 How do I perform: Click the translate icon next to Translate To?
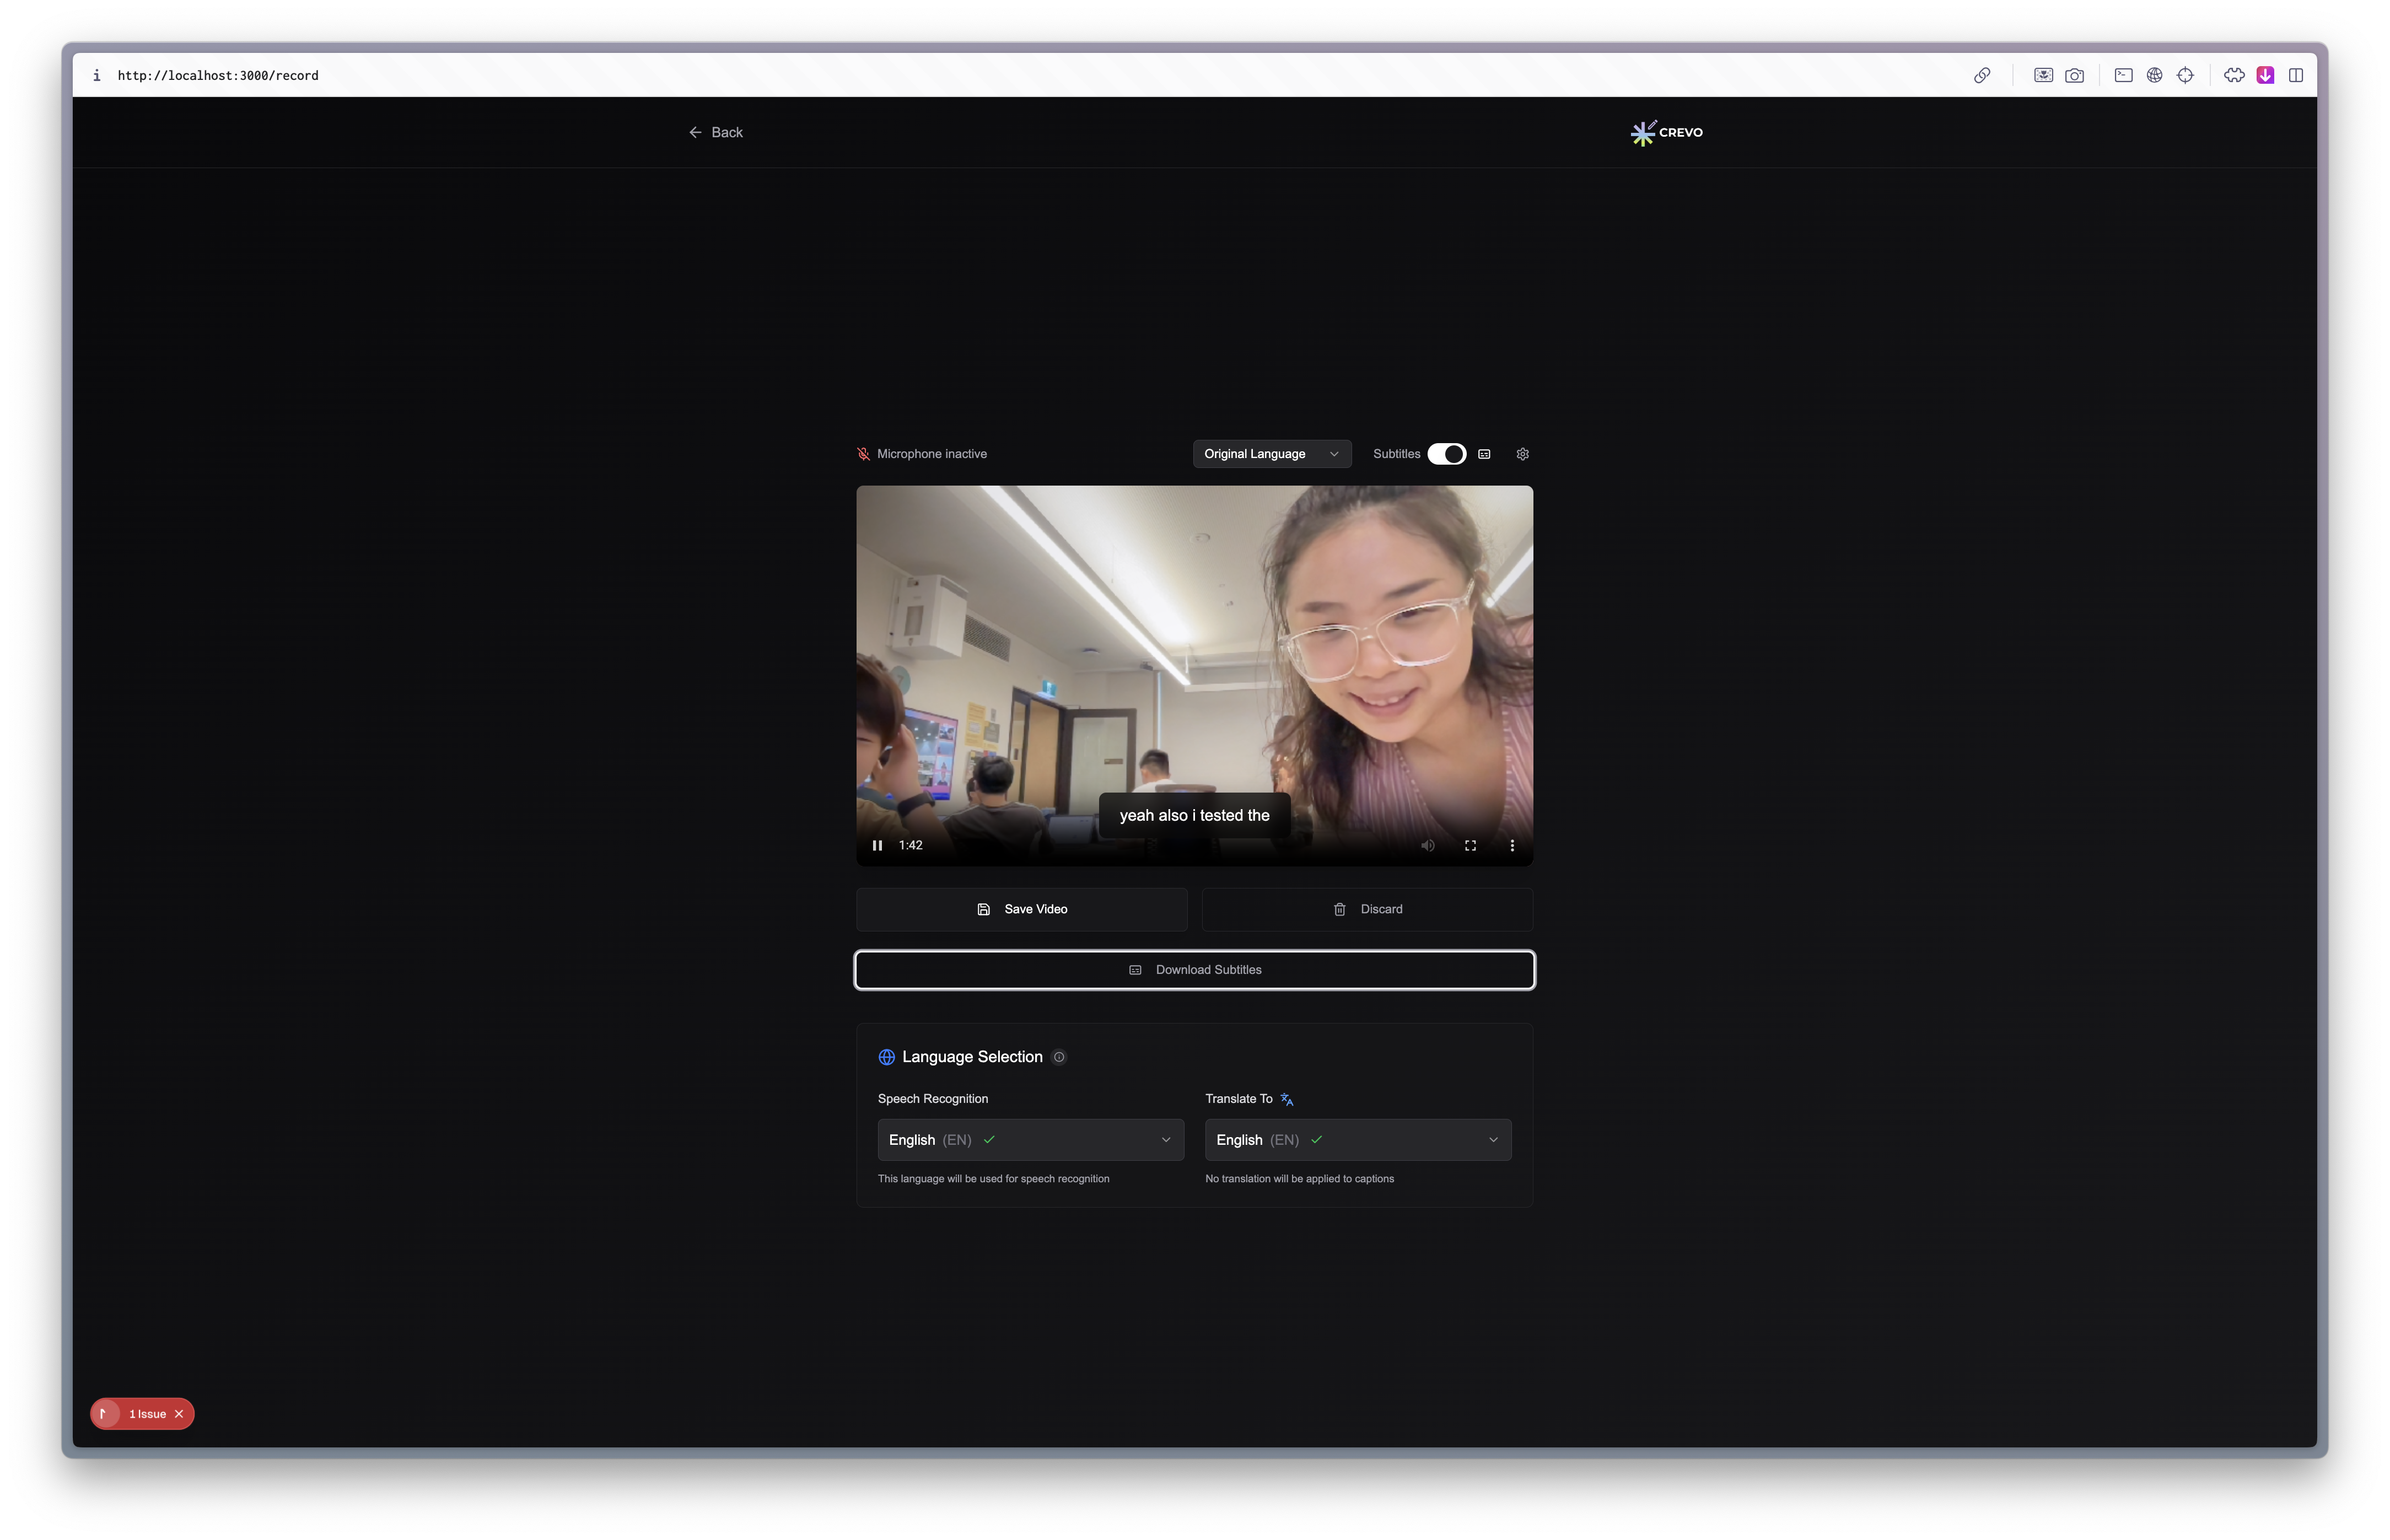[x=1287, y=1099]
